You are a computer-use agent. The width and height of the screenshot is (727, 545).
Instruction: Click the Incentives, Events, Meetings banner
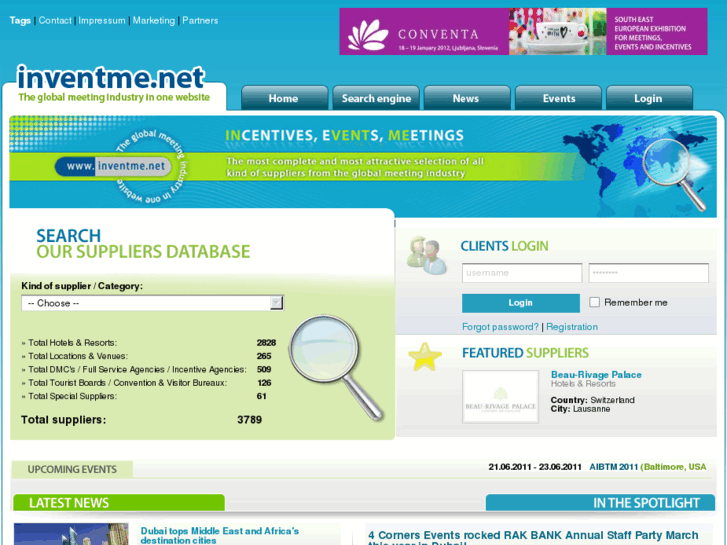[363, 166]
